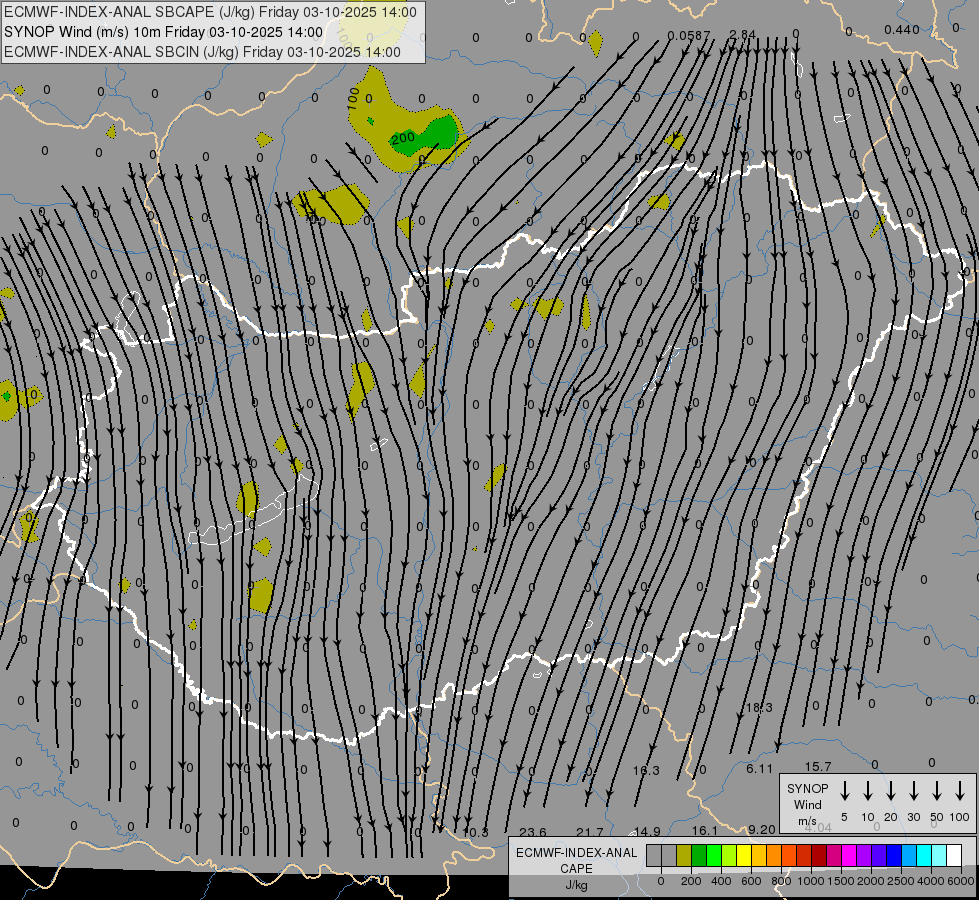This screenshot has height=900, width=979.
Task: Select the 50 m/s wind arrow in legend
Action: (937, 791)
